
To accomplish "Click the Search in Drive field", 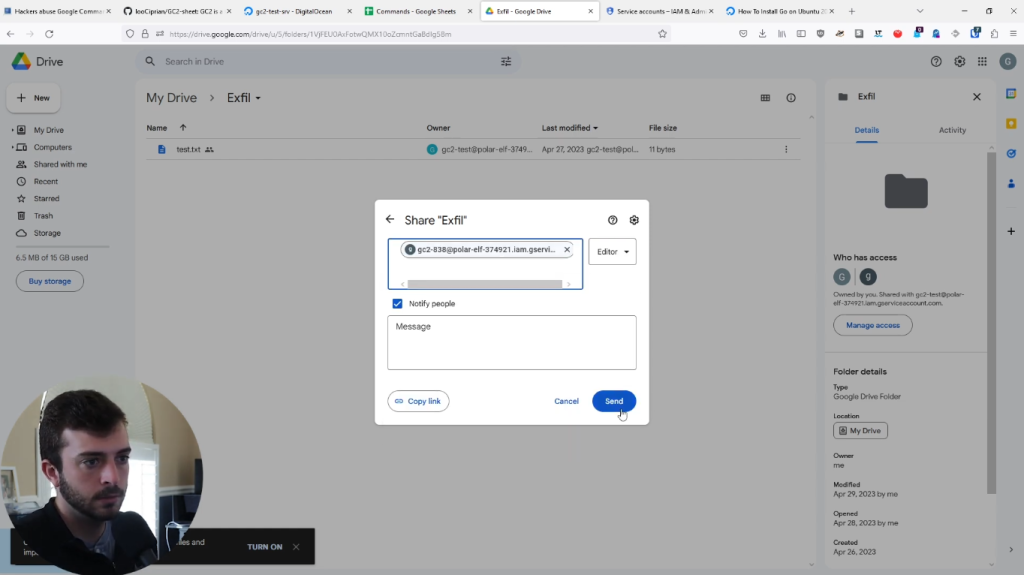I will (x=327, y=61).
